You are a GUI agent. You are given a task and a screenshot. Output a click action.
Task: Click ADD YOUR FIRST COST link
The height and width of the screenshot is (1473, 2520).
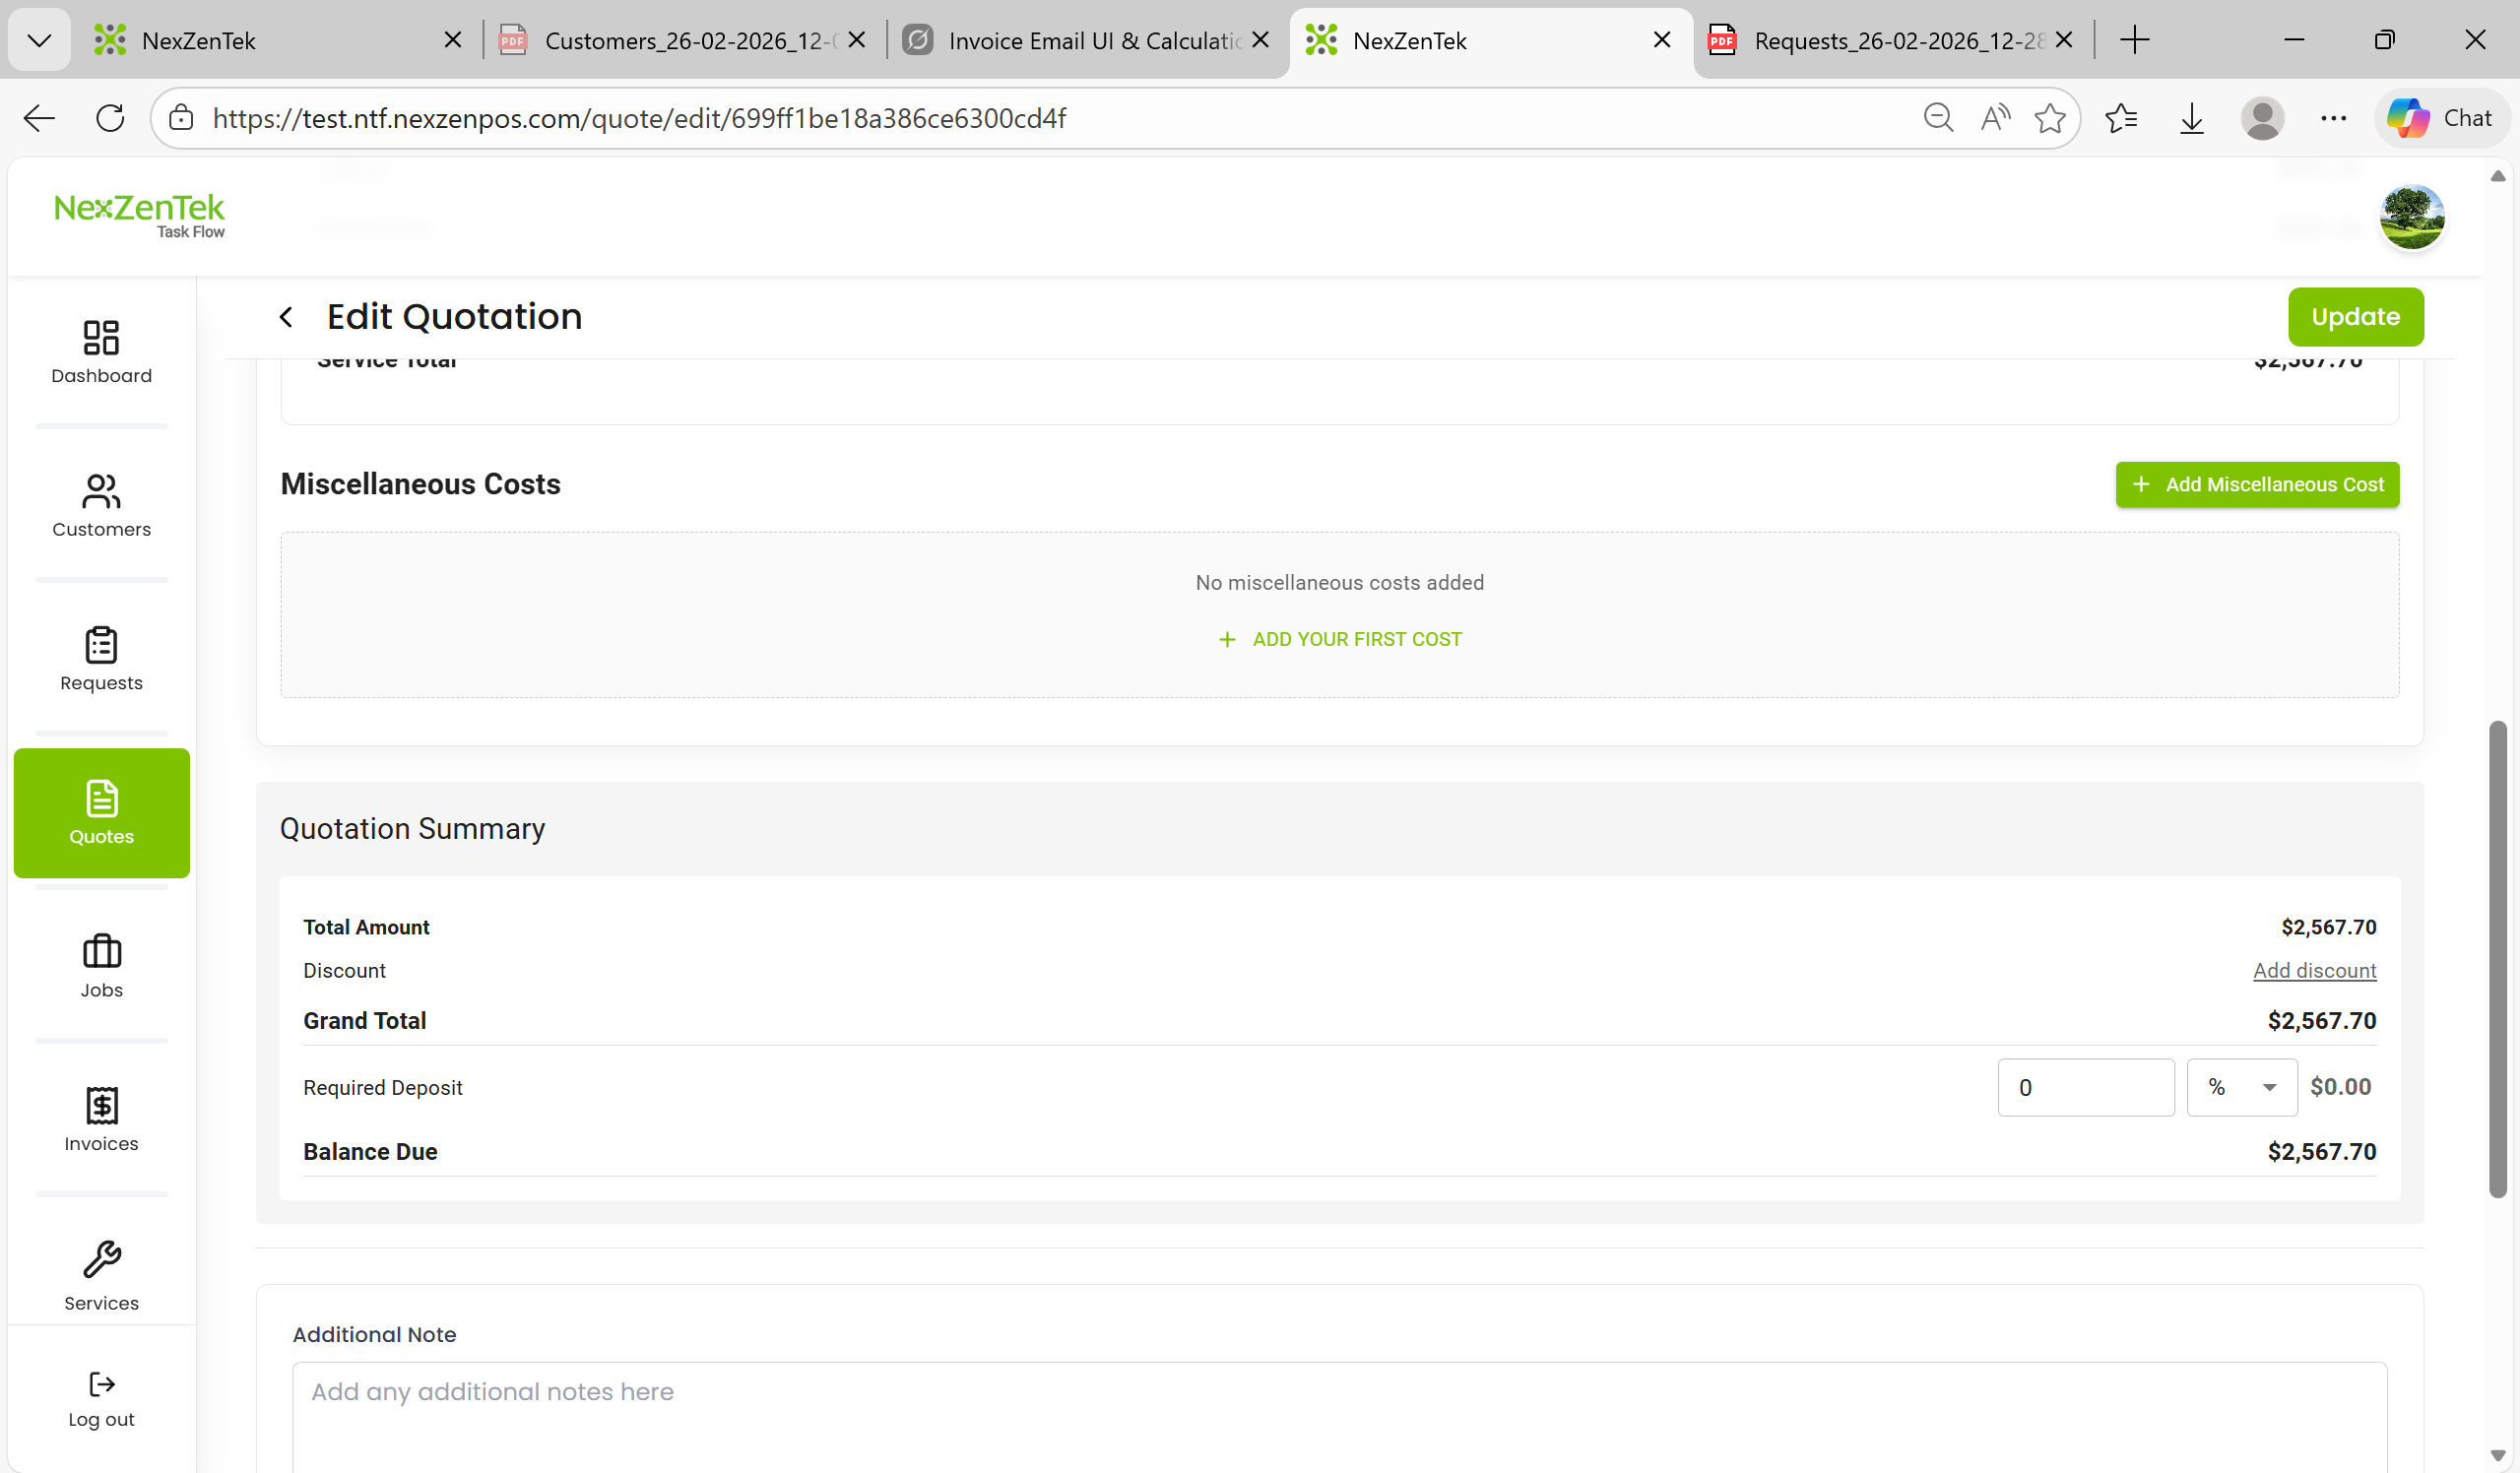pyautogui.click(x=1340, y=639)
